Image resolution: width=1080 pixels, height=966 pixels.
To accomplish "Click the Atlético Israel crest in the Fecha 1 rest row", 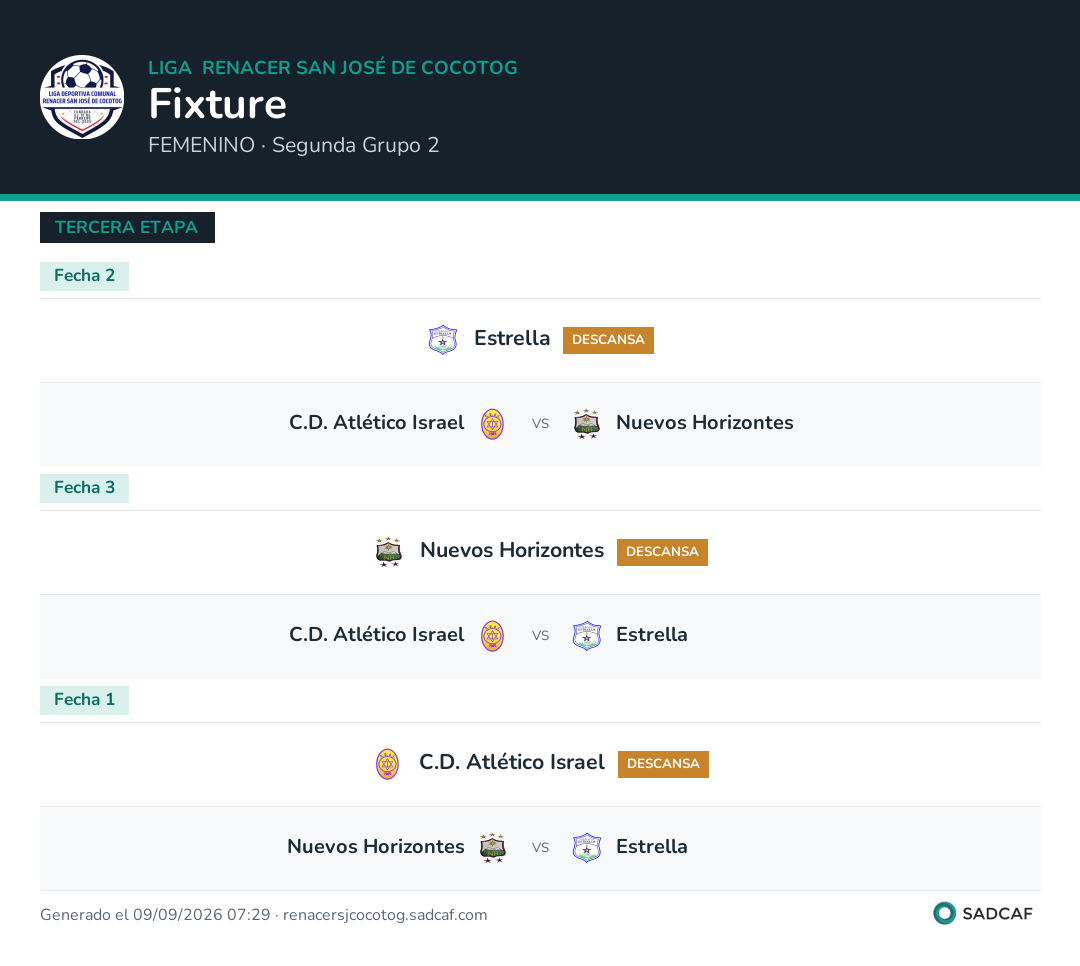I will coord(387,764).
